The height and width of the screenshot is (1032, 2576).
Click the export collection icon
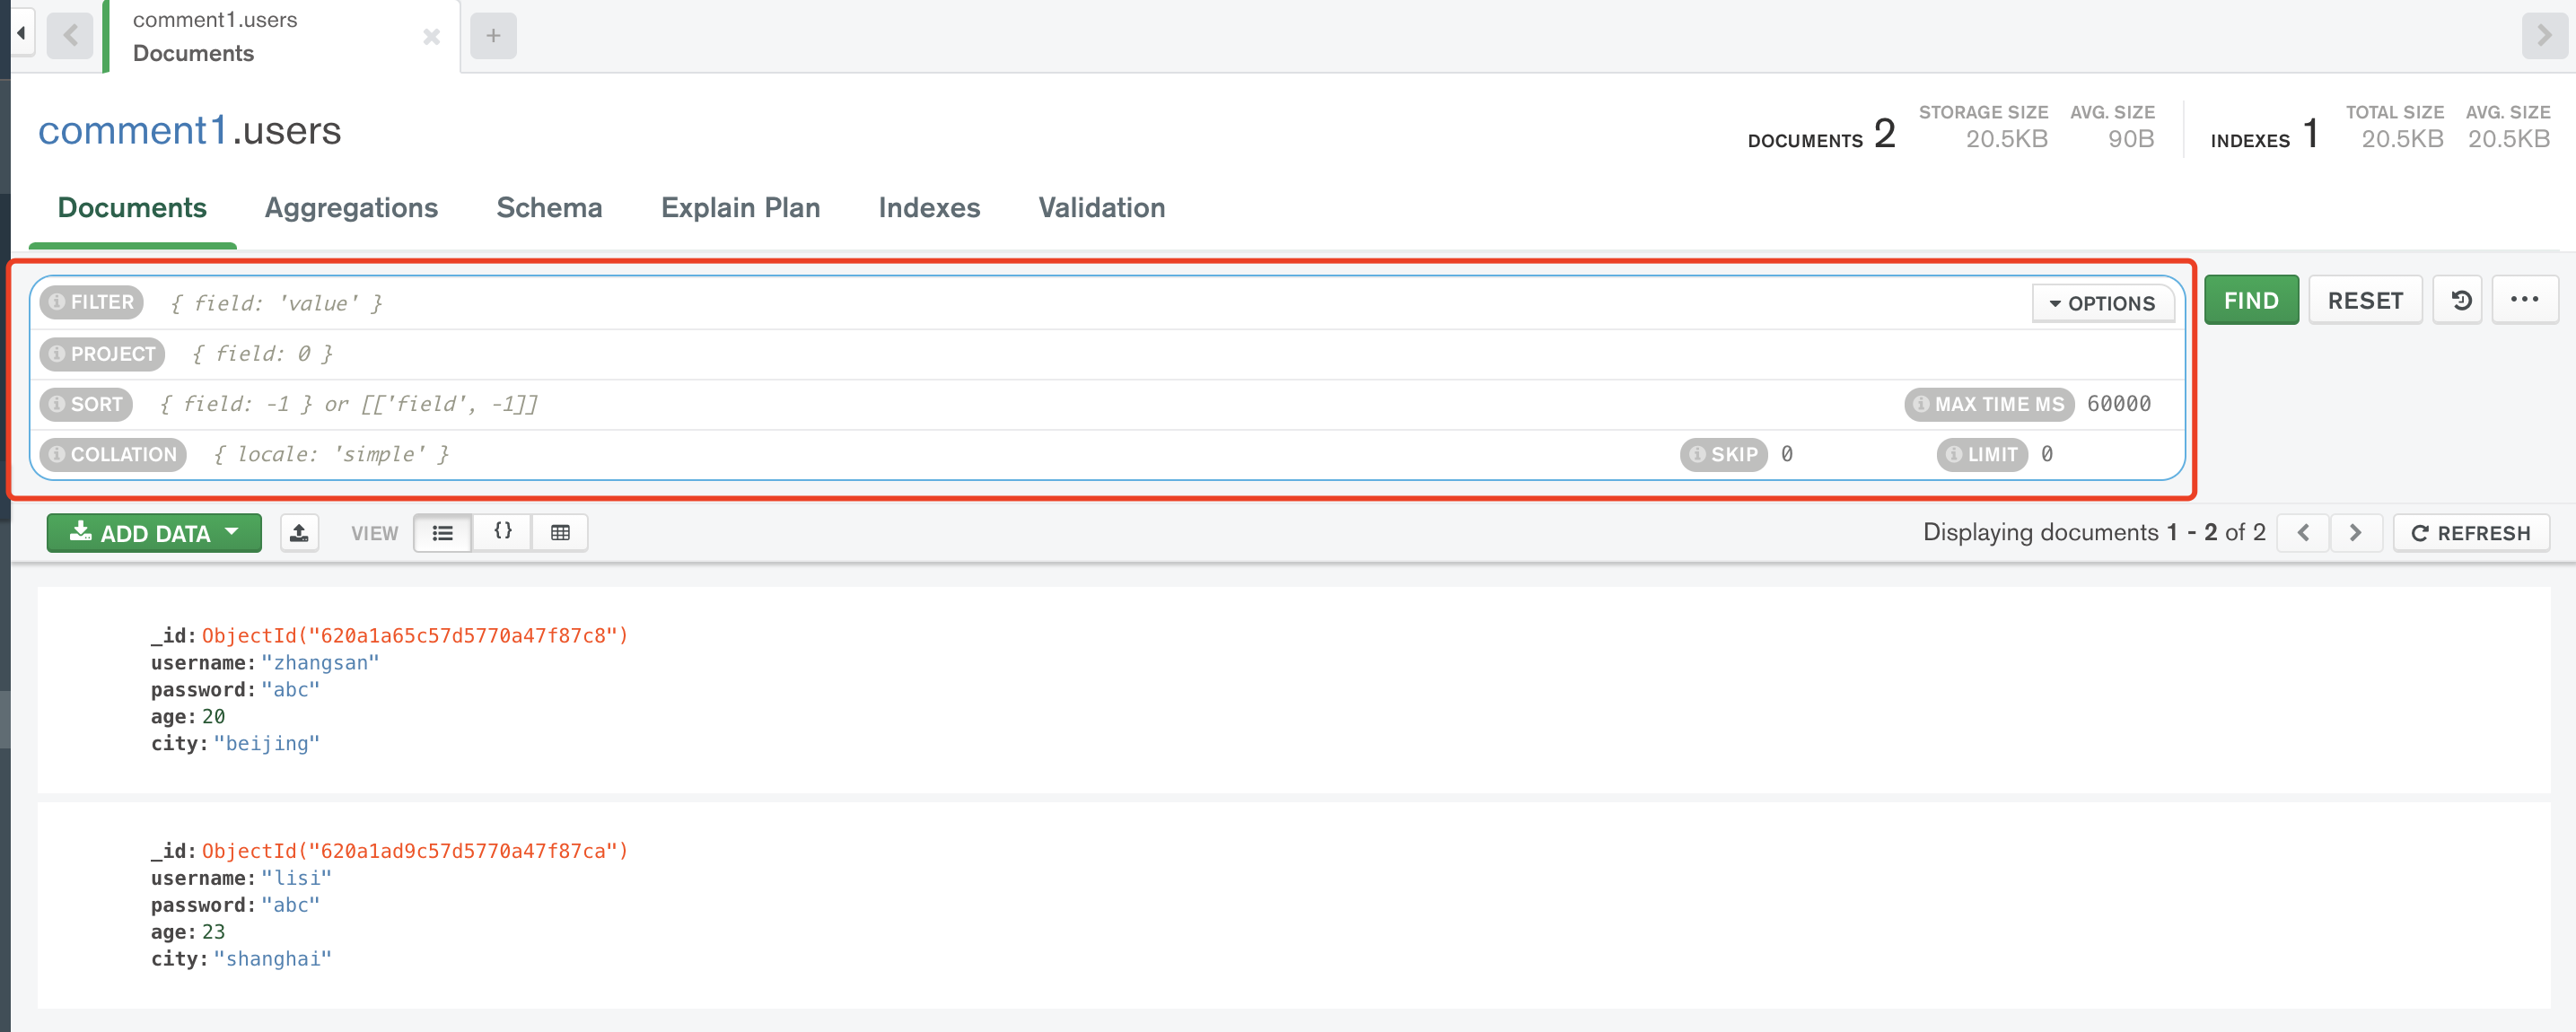(299, 532)
